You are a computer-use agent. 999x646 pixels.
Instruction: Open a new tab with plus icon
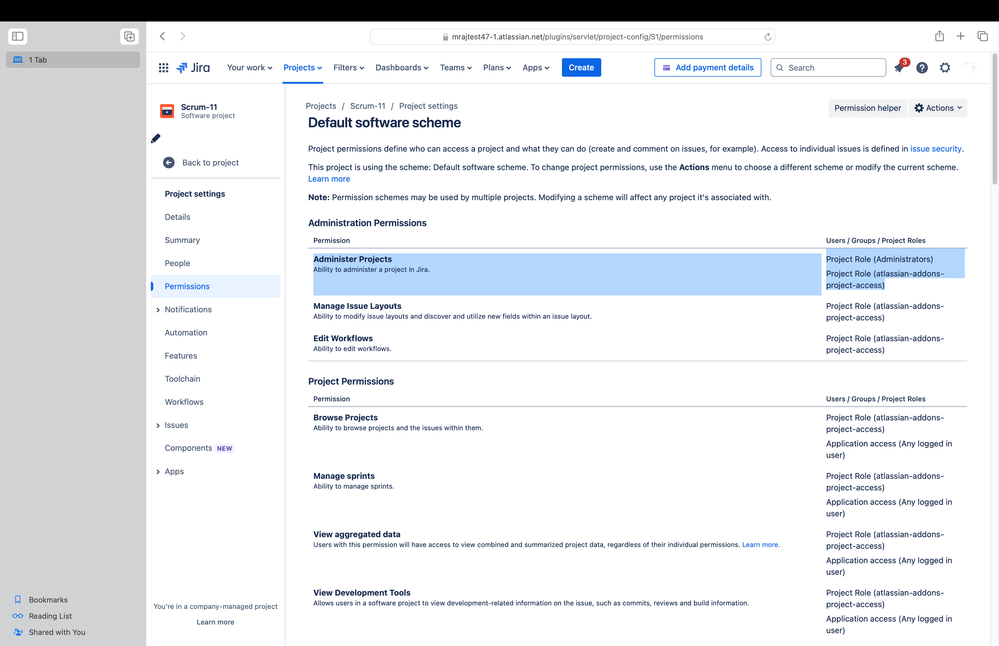coord(960,36)
